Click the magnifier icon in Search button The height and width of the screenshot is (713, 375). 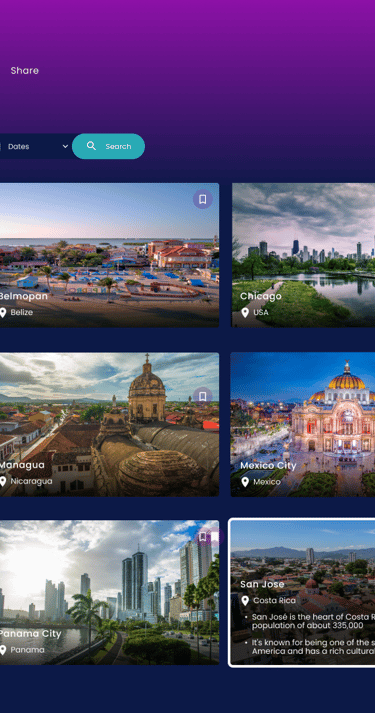coord(91,146)
